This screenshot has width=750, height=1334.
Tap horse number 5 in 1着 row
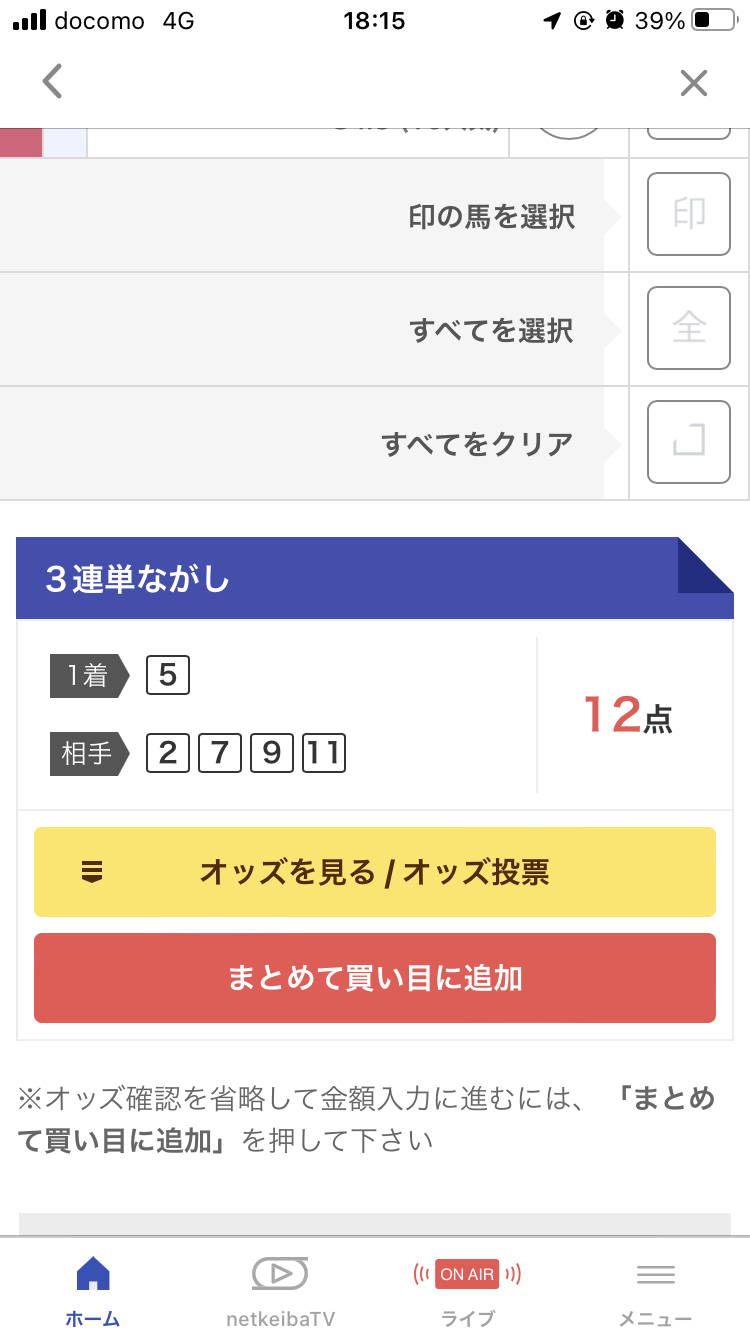168,676
